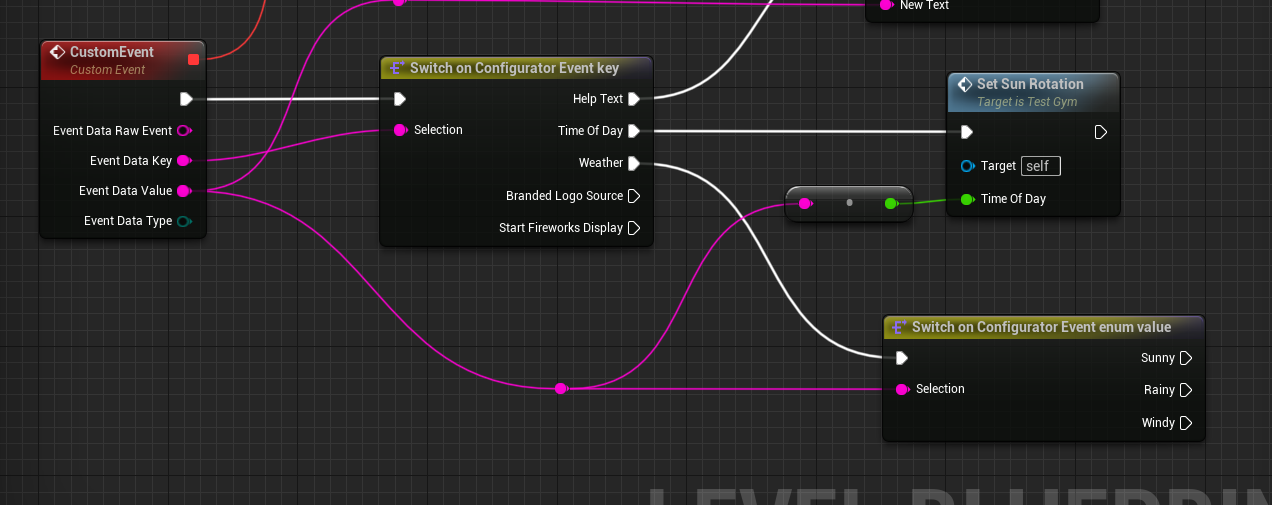This screenshot has width=1272, height=505.
Task: Click green Time Of Day input pin on Set Sun Rotation
Action: [x=967, y=199]
